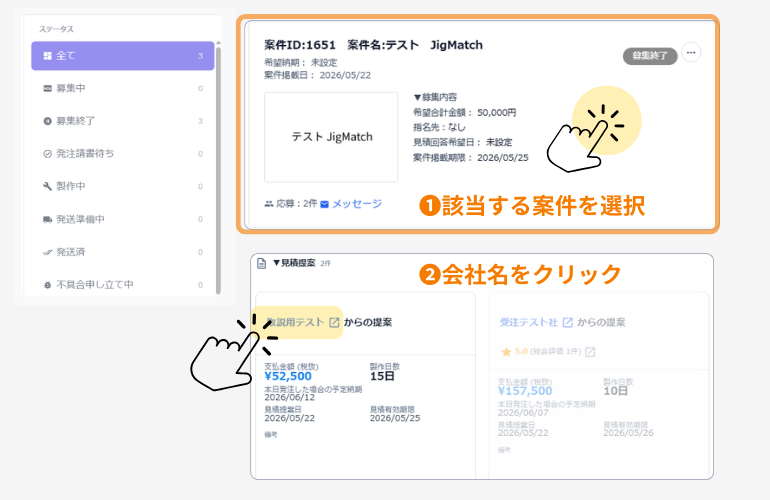Select the 募集終了 status filter
Image resolution: width=770 pixels, height=500 pixels.
coord(123,121)
